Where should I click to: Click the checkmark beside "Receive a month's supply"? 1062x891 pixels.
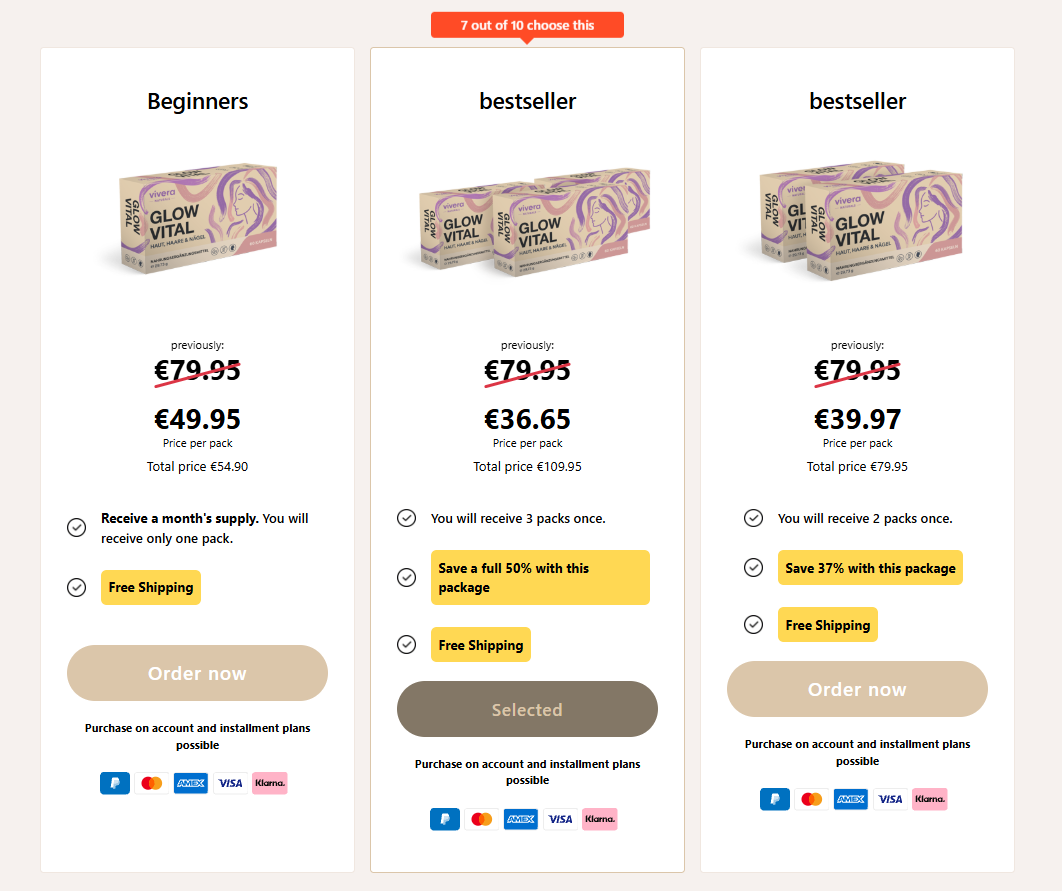[x=76, y=528]
